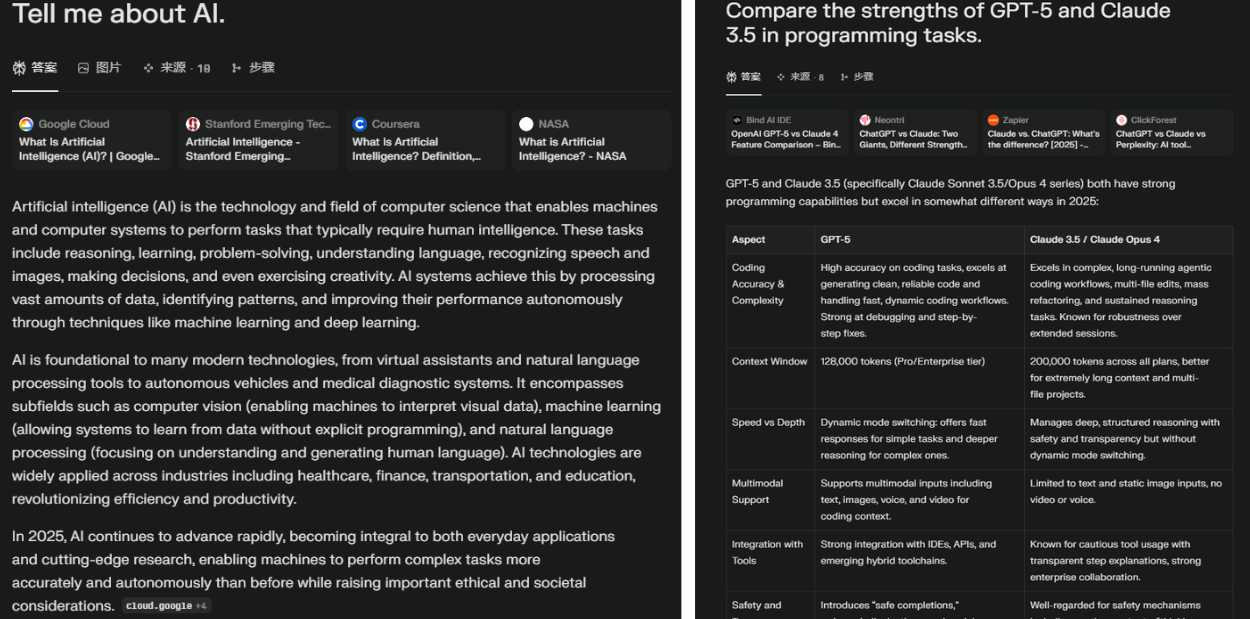Click the Zapier source icon
1250x619 pixels.
click(993, 120)
